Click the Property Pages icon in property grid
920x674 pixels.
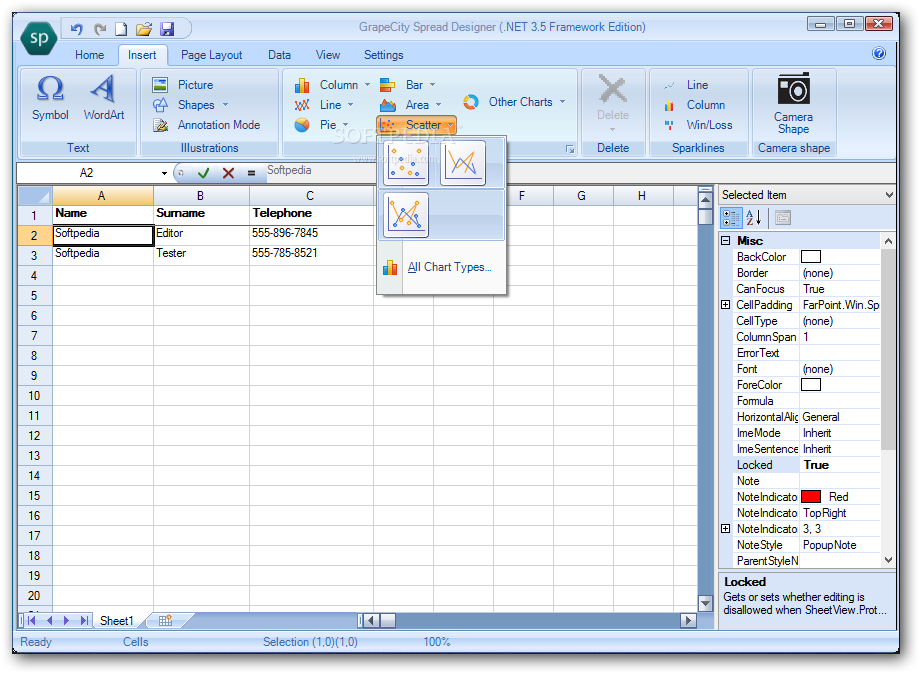click(783, 218)
